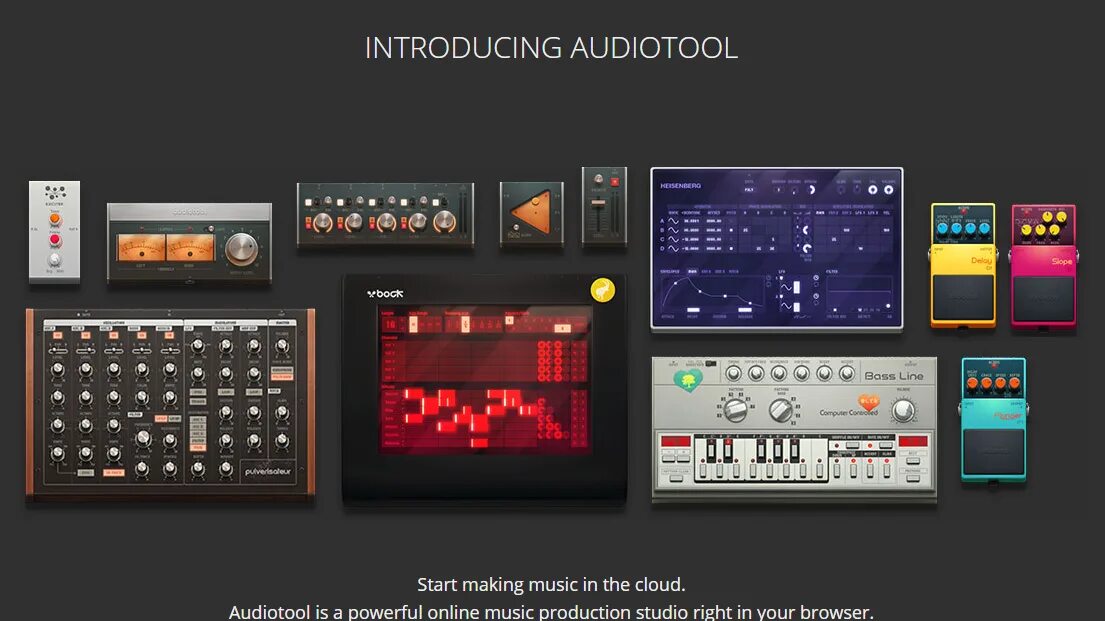Click the red LED on the Delay pedal
This screenshot has width=1105, height=621.
(963, 210)
